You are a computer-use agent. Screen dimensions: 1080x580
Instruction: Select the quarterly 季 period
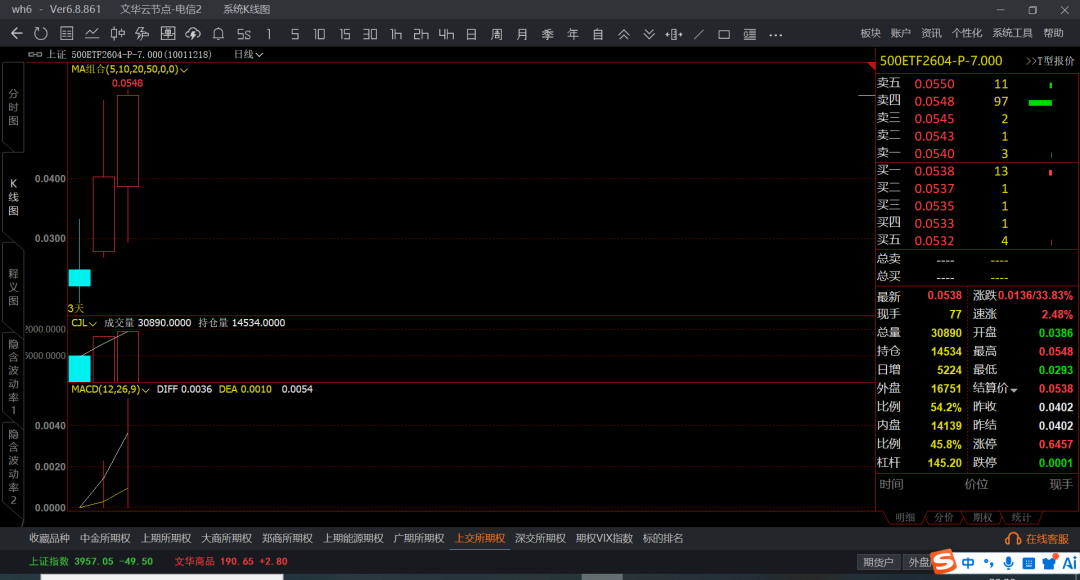click(x=548, y=34)
